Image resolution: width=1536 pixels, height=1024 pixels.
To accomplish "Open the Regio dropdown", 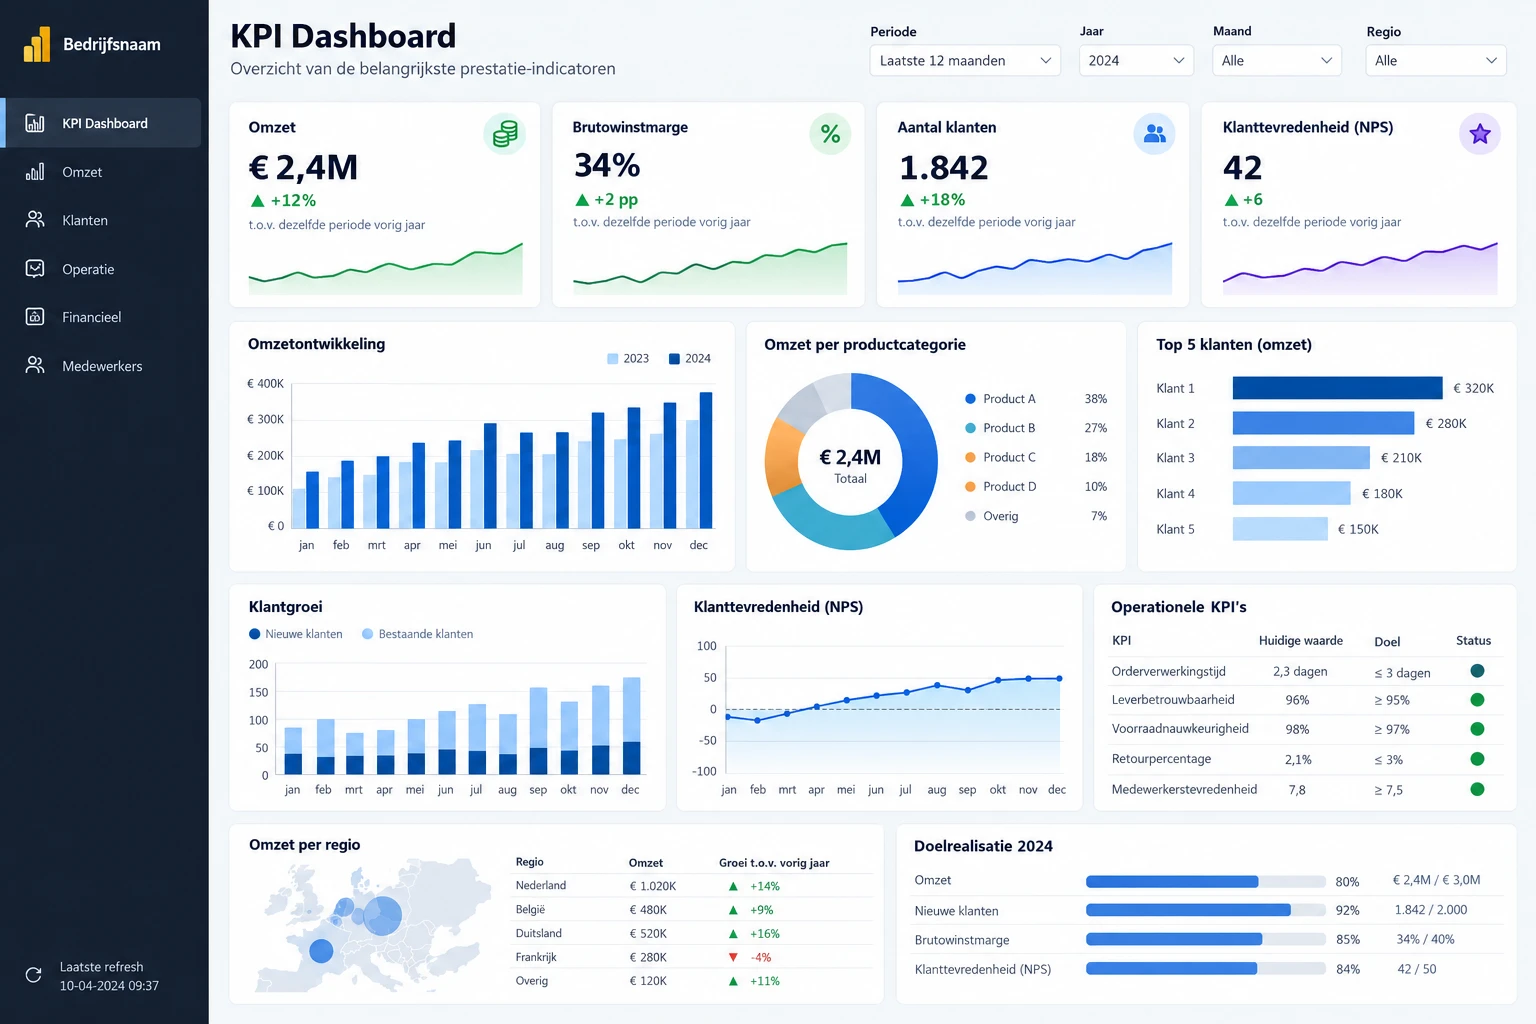I will [x=1436, y=60].
